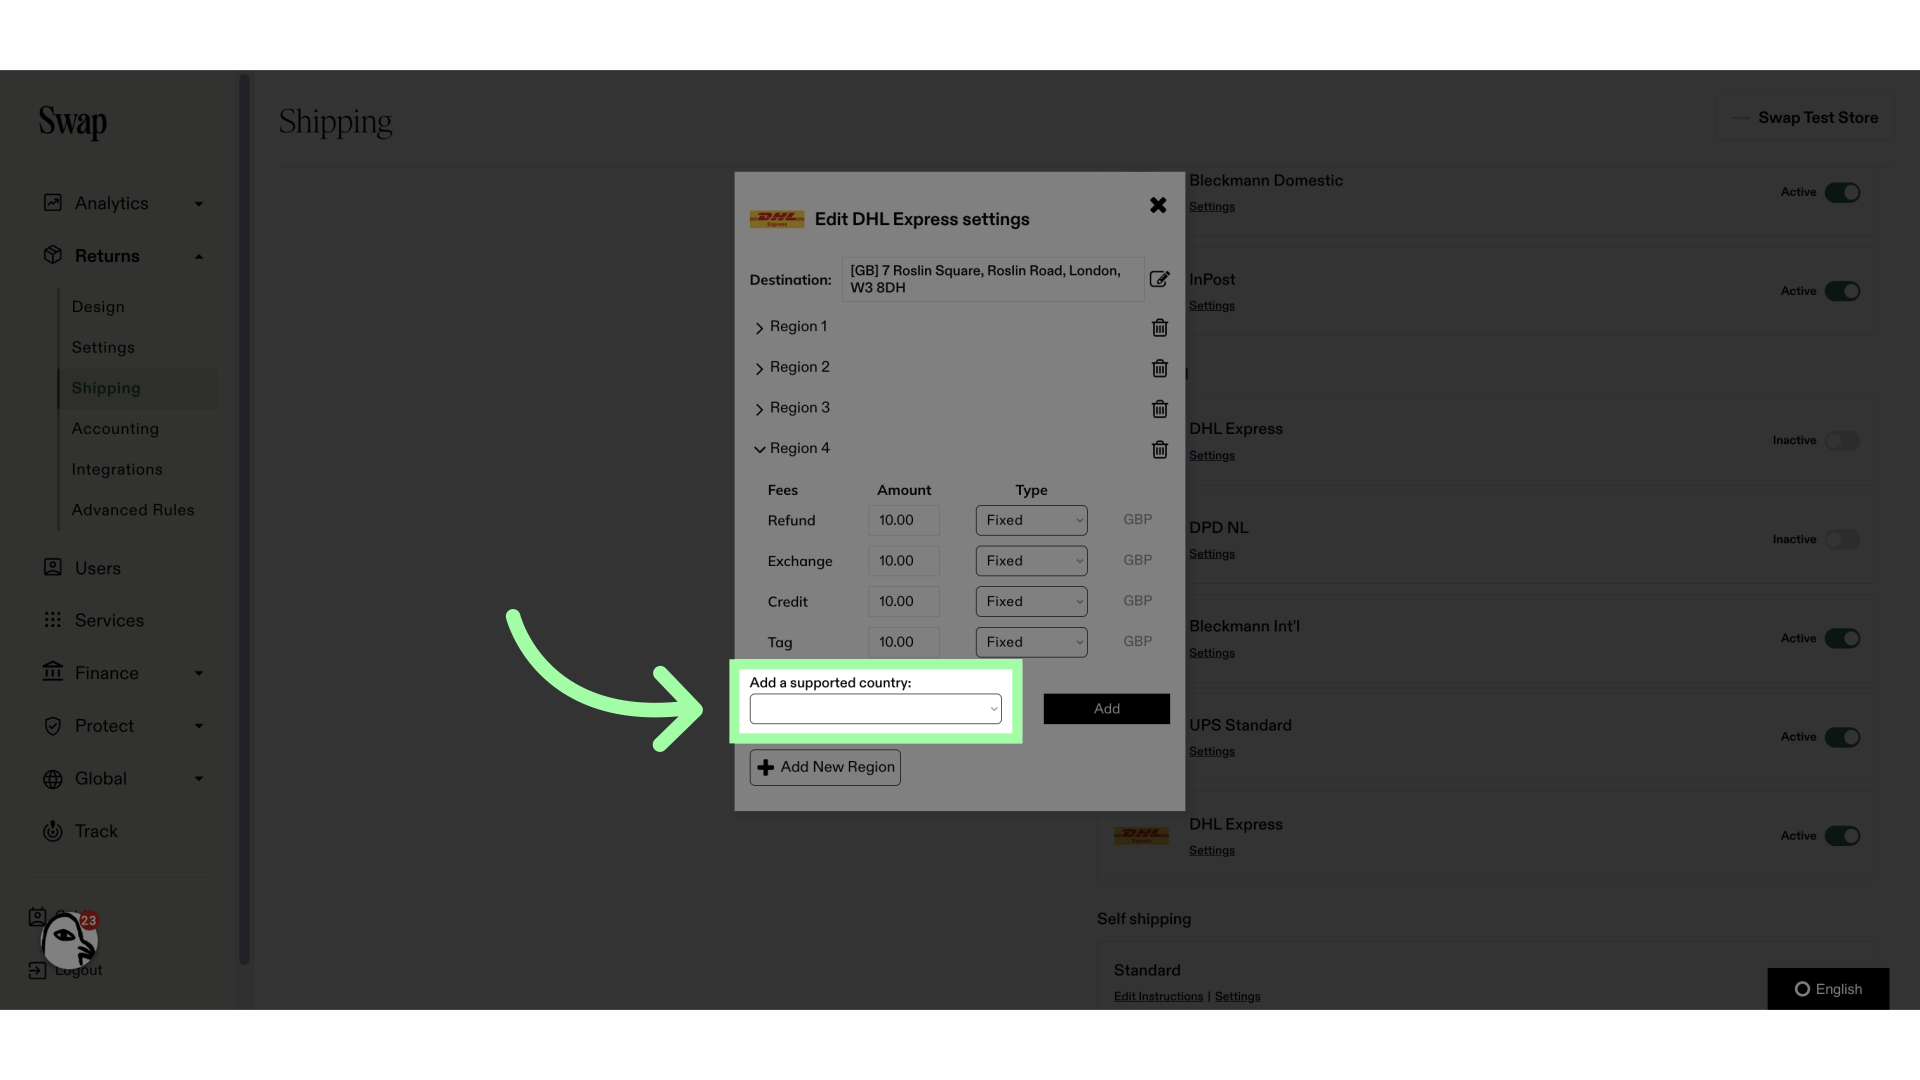Select the supported country dropdown
Screen dimensions: 1920x1080
(876, 709)
